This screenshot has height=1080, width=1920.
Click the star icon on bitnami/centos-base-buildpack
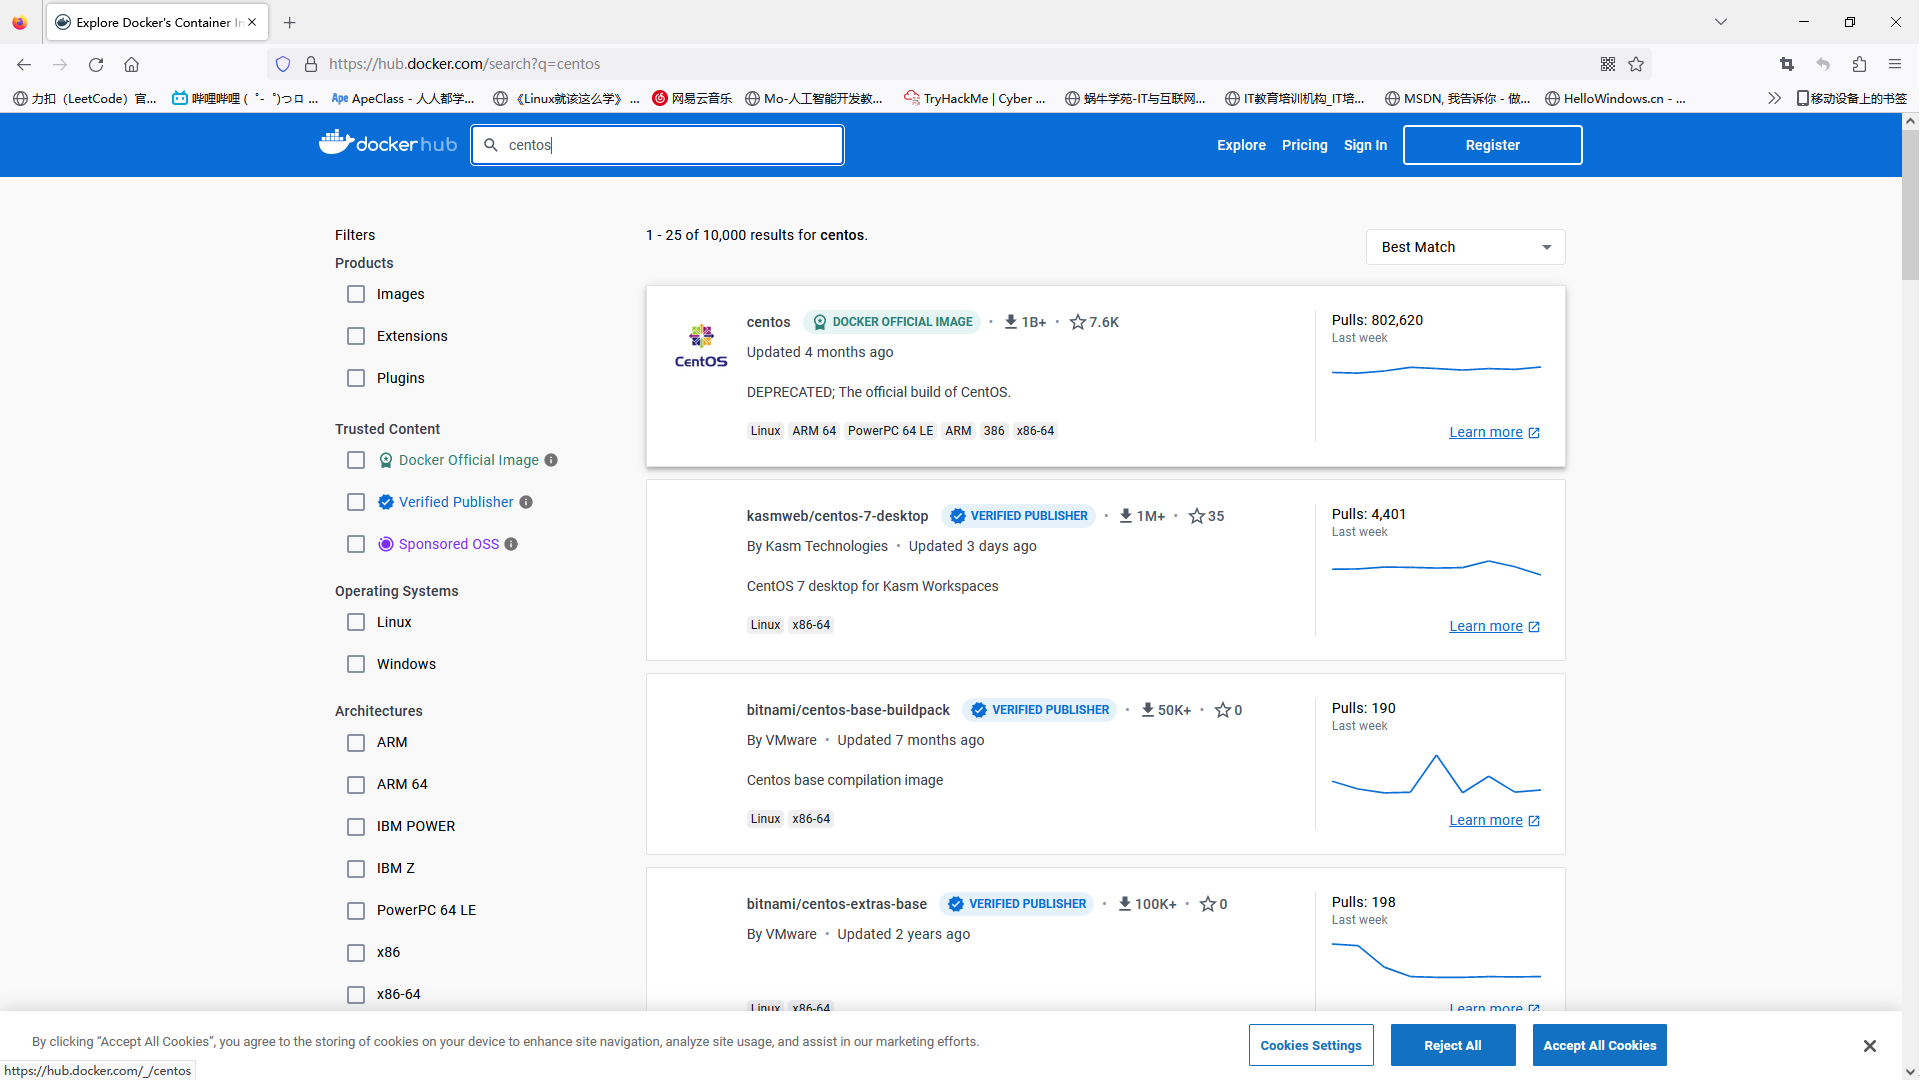1222,710
